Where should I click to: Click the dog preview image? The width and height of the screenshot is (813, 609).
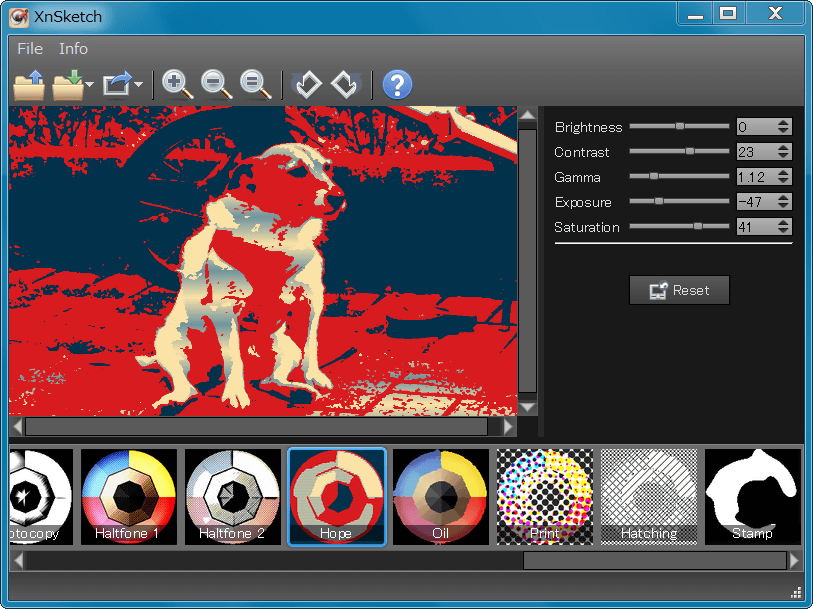(263, 261)
